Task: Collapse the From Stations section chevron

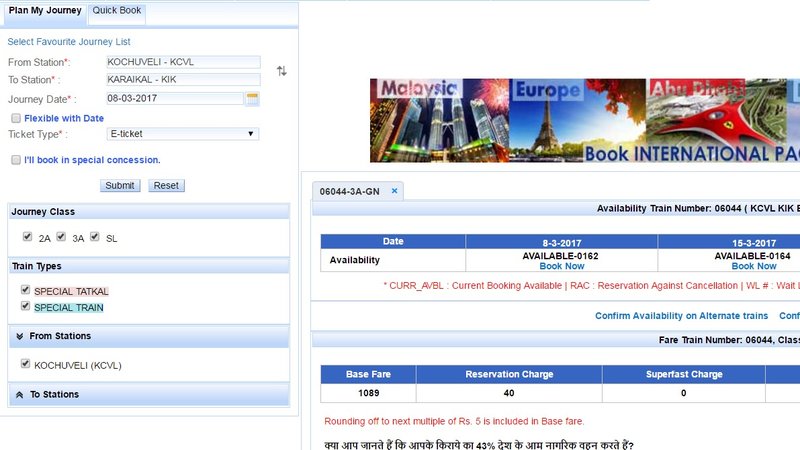Action: 20,337
